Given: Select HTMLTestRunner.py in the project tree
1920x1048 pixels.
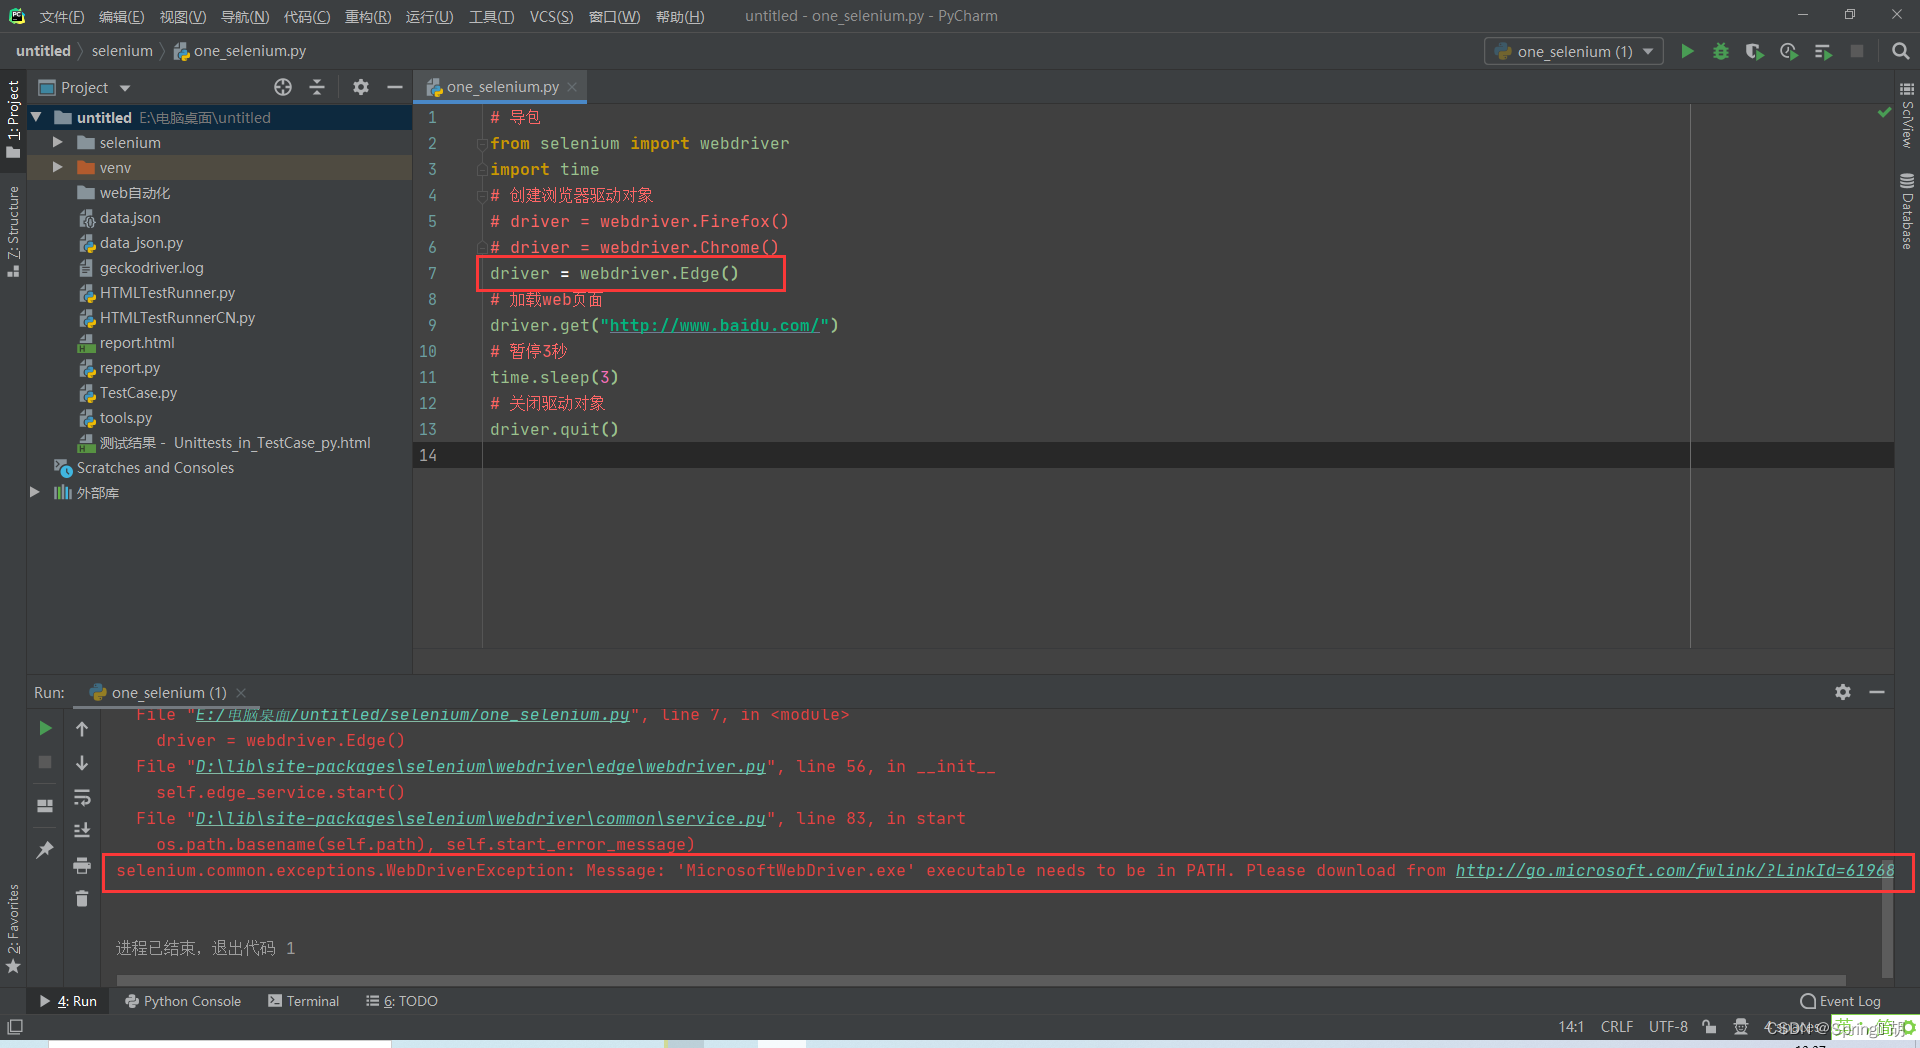Looking at the screenshot, I should point(167,292).
